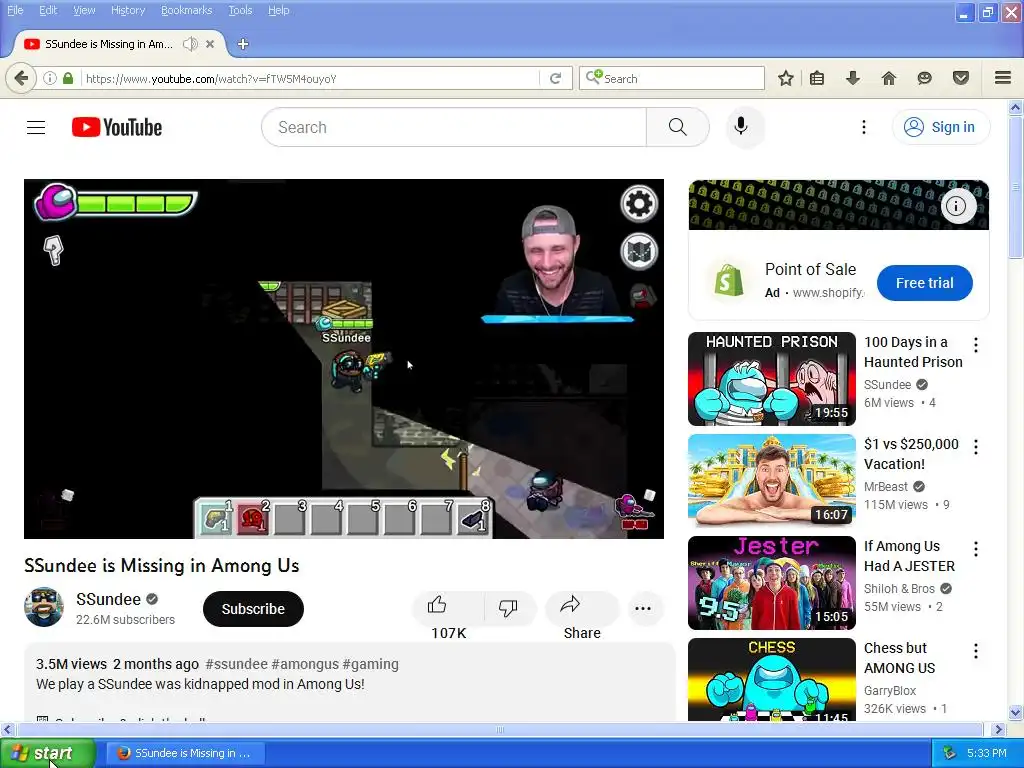Click the Firefox URL address bar
Screen dimensions: 1024x768
pyautogui.click(x=310, y=78)
